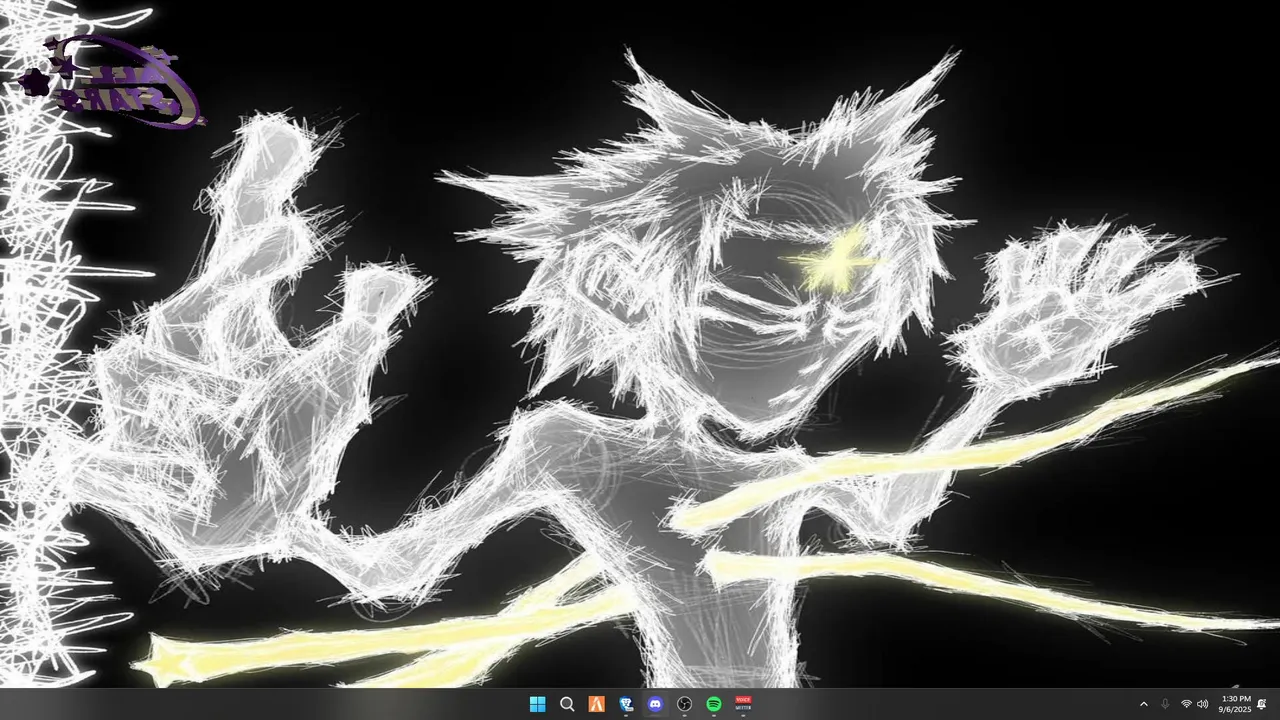Open the Brave browser taskbar icon

[626, 704]
